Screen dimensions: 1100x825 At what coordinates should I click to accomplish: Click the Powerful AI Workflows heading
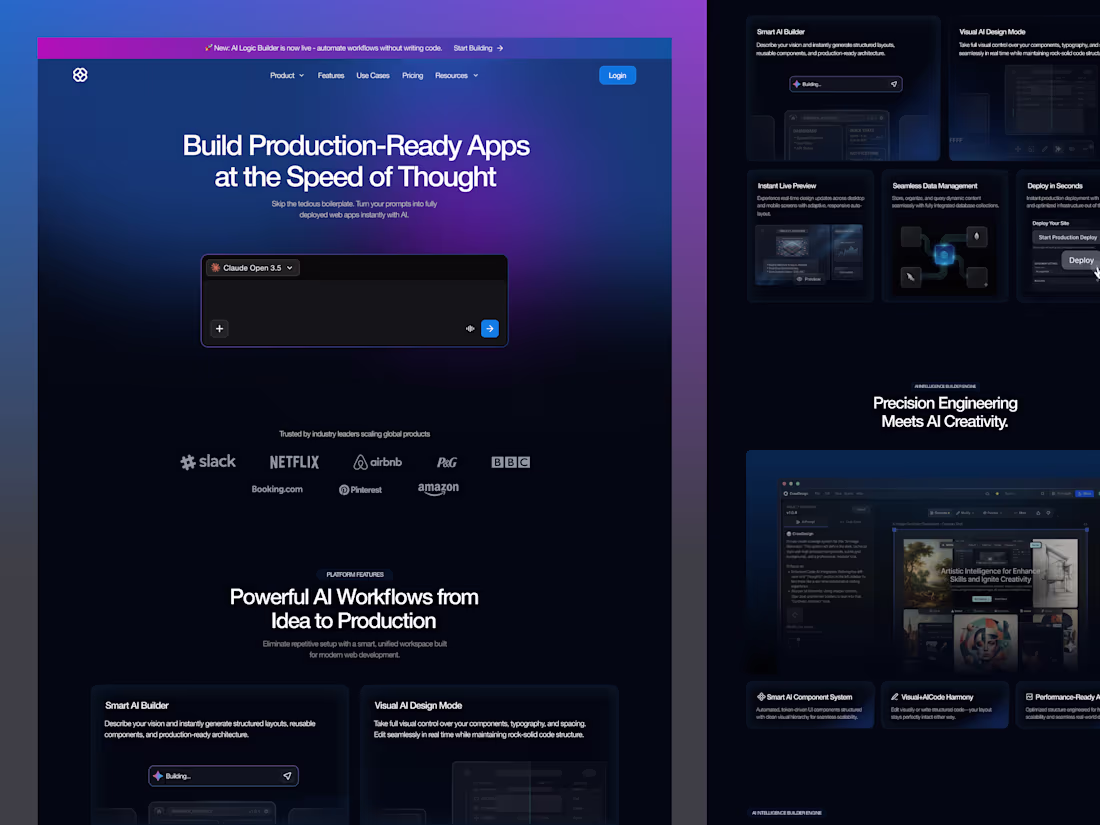[354, 608]
